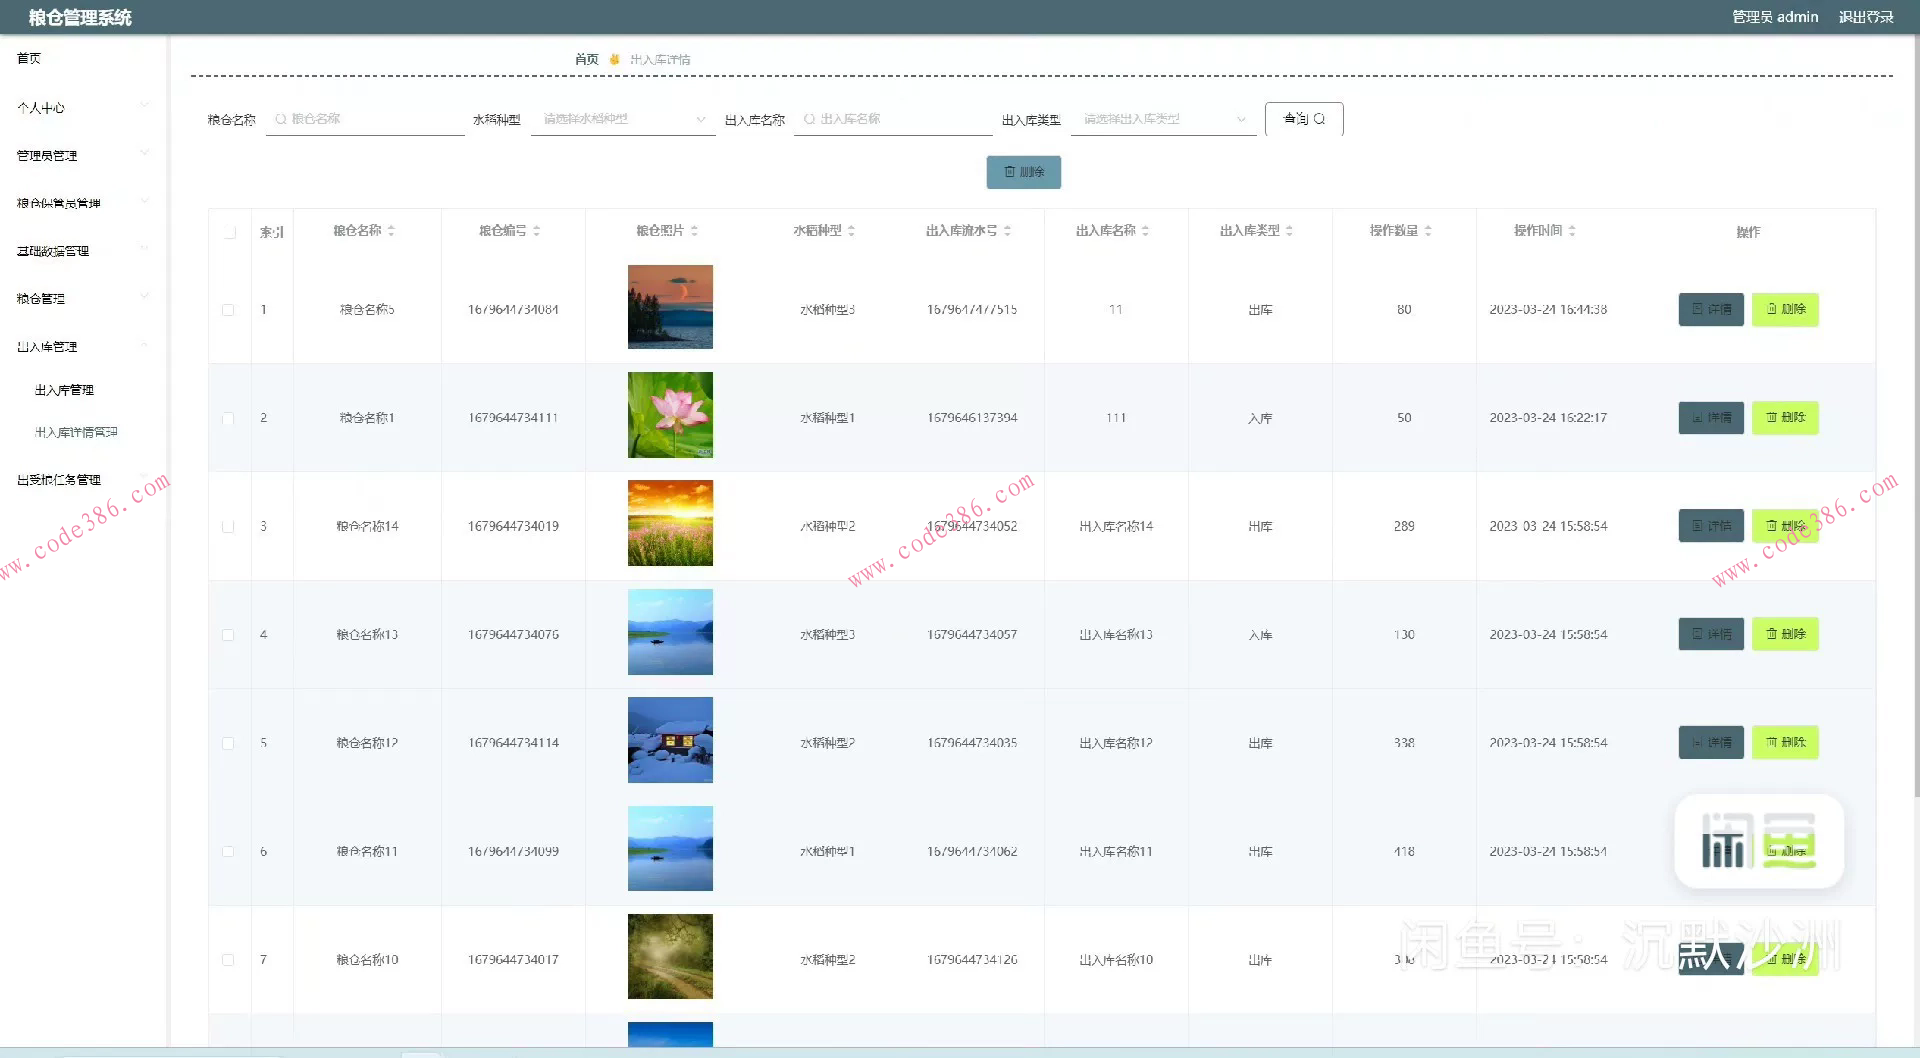The image size is (1920, 1058).
Task: Click sort icon next to 出入库类型 header
Action: tap(1289, 231)
